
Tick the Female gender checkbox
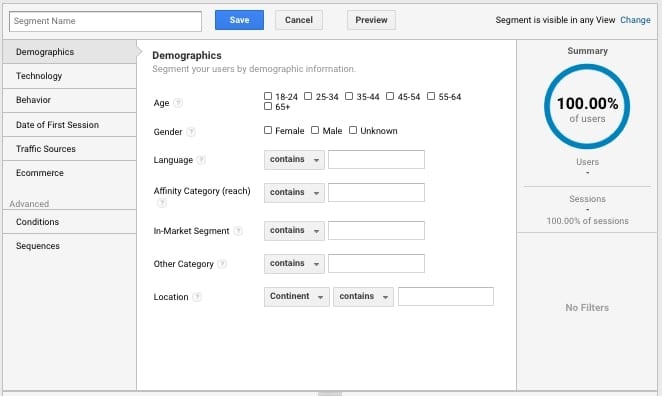click(x=268, y=130)
